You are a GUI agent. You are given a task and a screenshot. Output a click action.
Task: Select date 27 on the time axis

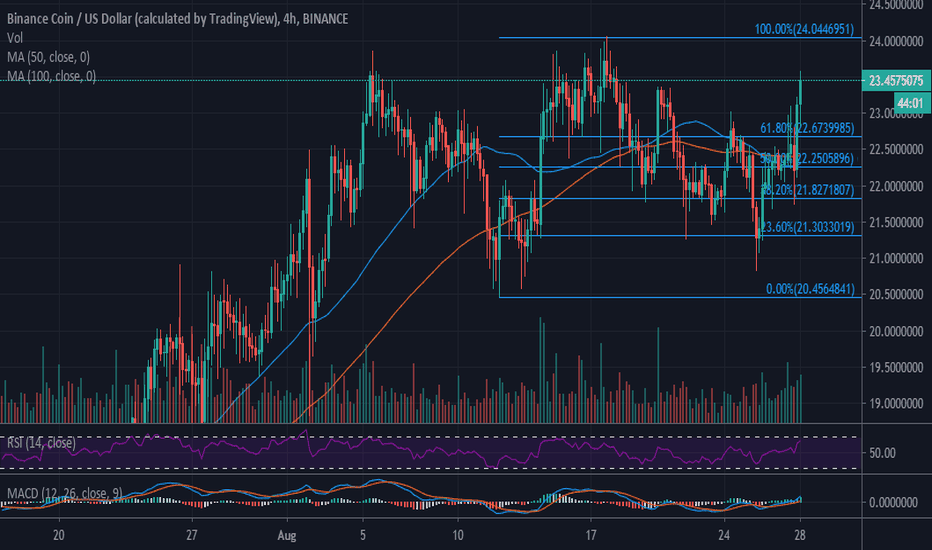pos(191,535)
